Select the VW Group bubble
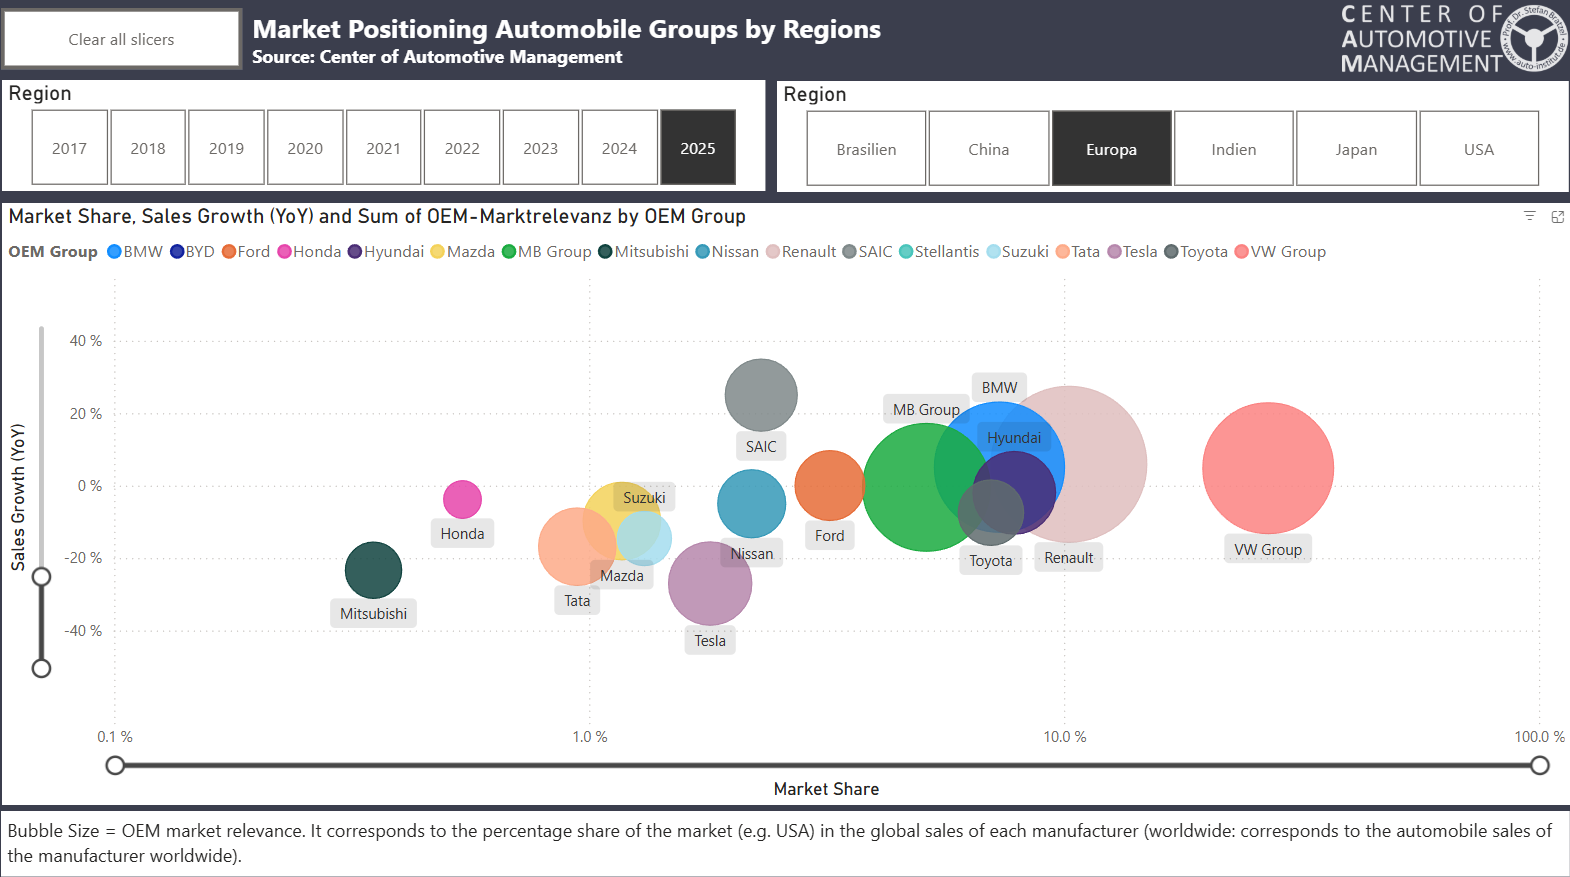Viewport: 1570px width, 877px height. coord(1268,468)
